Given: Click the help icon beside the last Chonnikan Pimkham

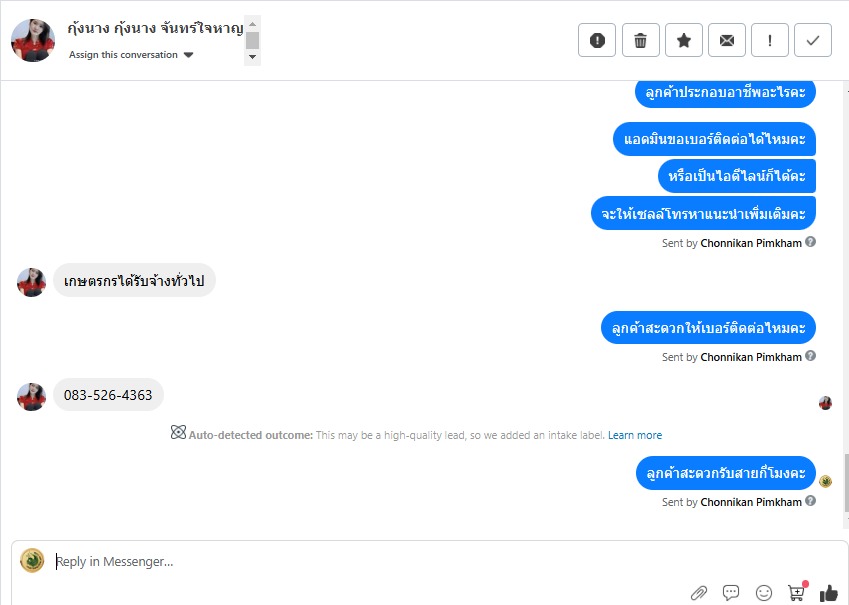Looking at the screenshot, I should coord(810,501).
